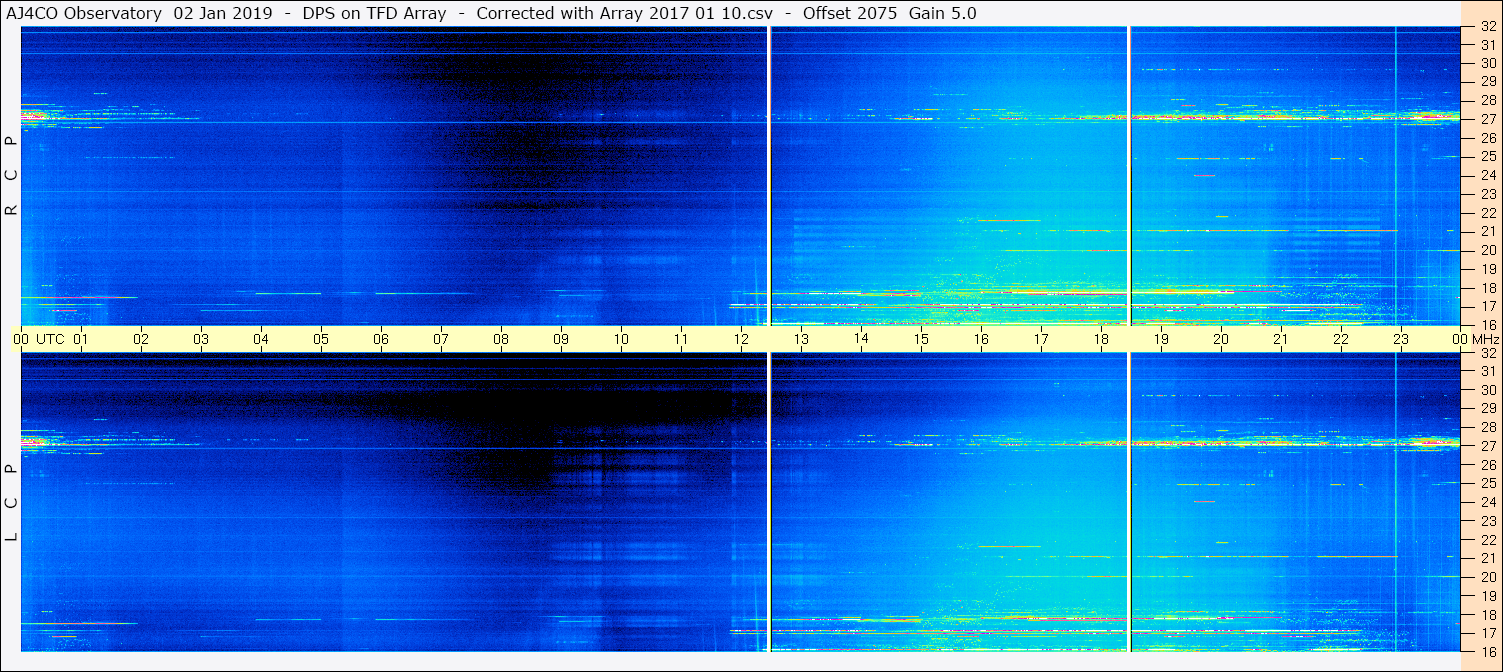Click the MHz label on time axis
The width and height of the screenshot is (1503, 672).
click(x=1485, y=339)
